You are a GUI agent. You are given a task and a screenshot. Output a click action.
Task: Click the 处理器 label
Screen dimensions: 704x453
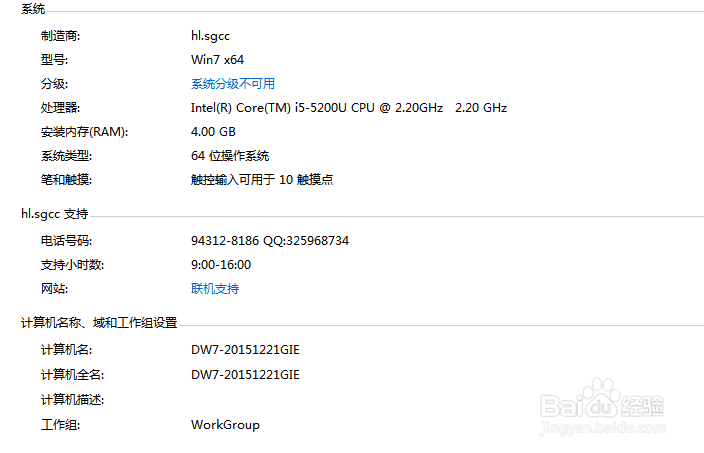tap(60, 108)
